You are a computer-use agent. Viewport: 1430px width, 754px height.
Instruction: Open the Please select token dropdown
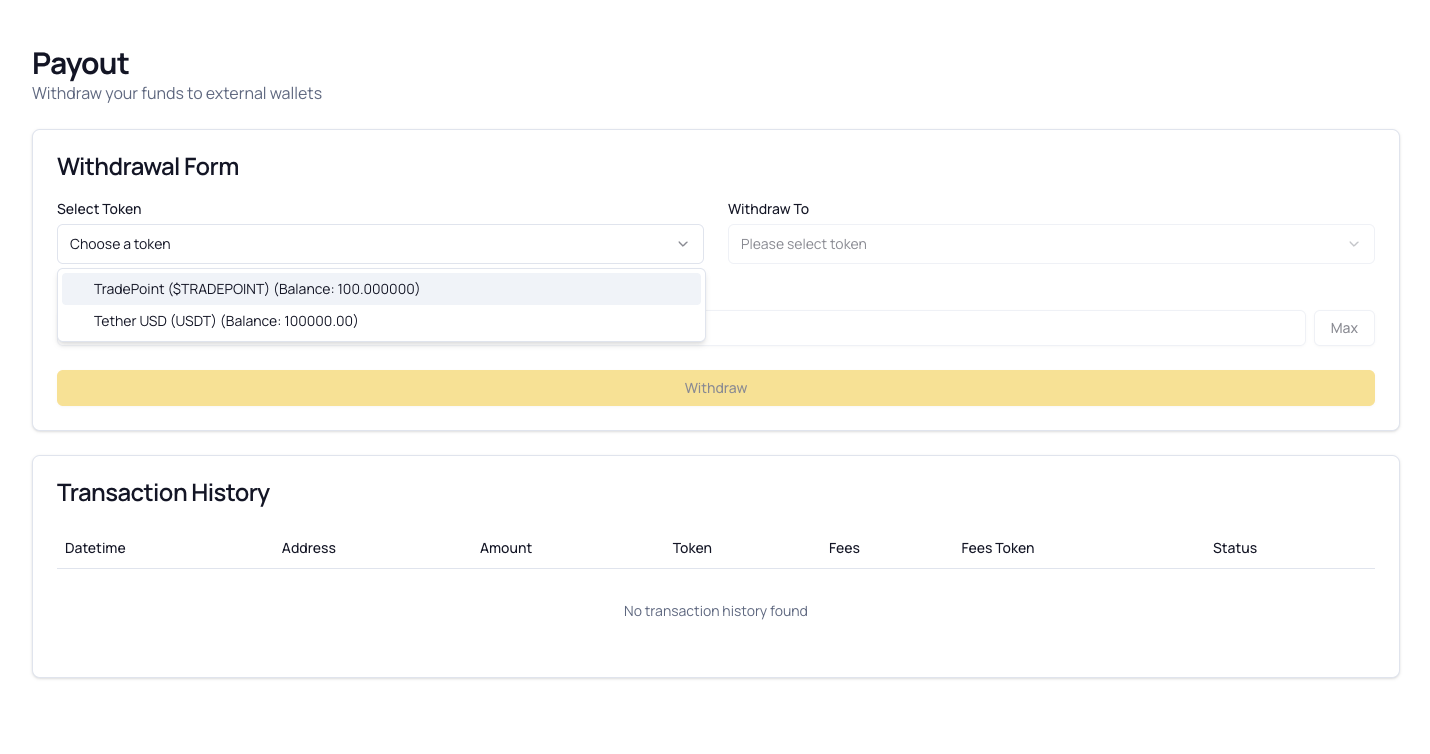1050,243
